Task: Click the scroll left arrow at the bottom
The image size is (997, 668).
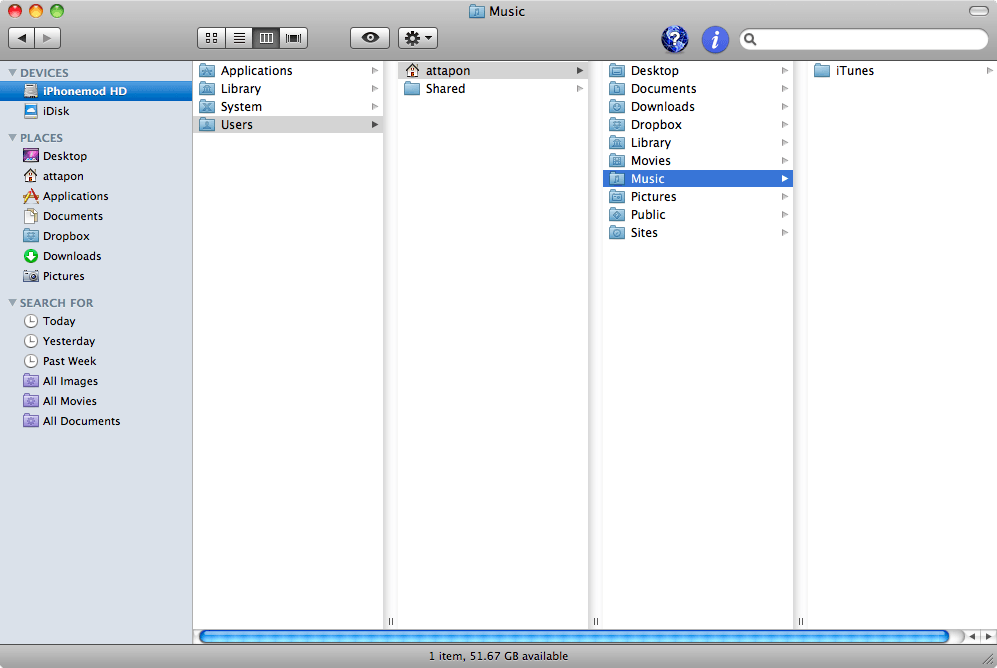Action: [x=972, y=636]
